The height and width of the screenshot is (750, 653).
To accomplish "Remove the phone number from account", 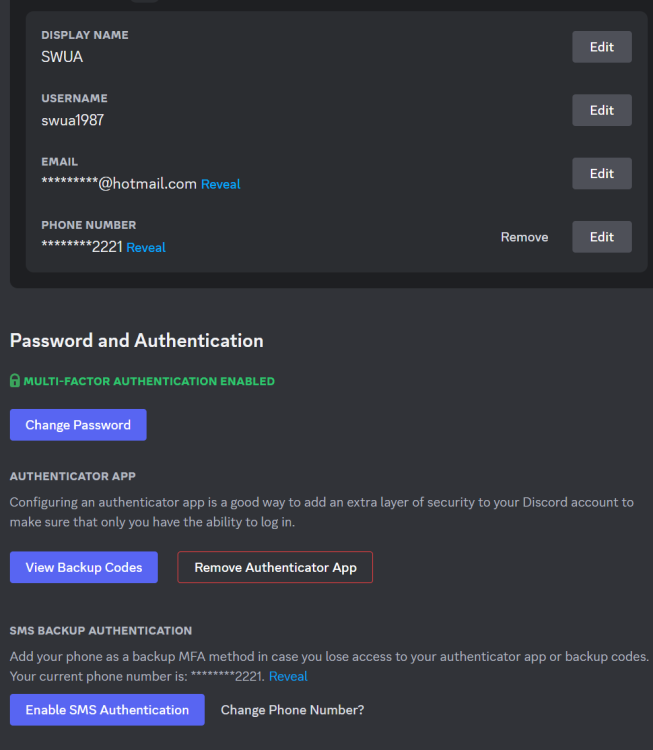I will (524, 237).
